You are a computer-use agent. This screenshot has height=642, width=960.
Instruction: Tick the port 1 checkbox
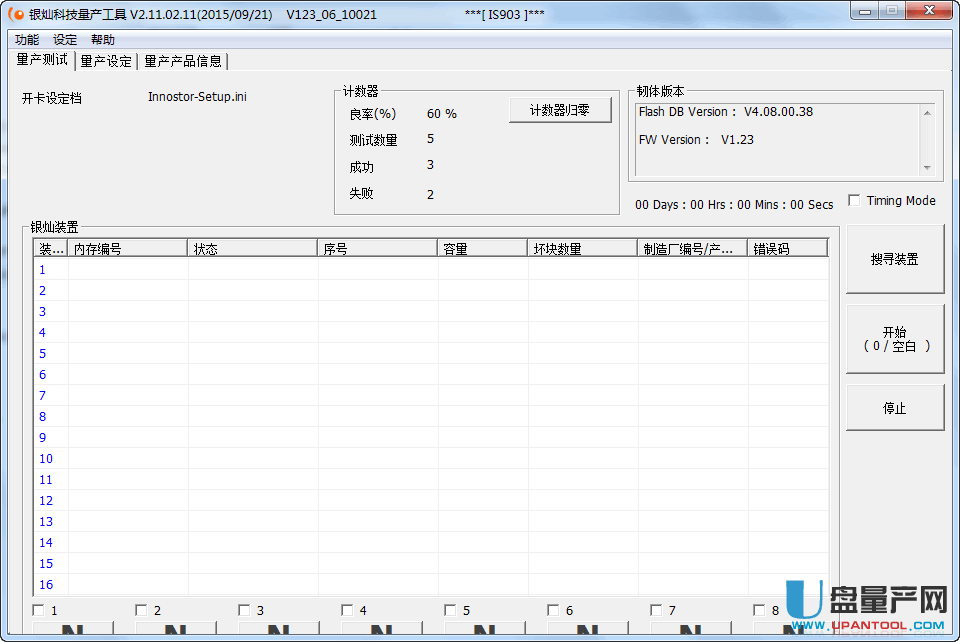pos(38,610)
